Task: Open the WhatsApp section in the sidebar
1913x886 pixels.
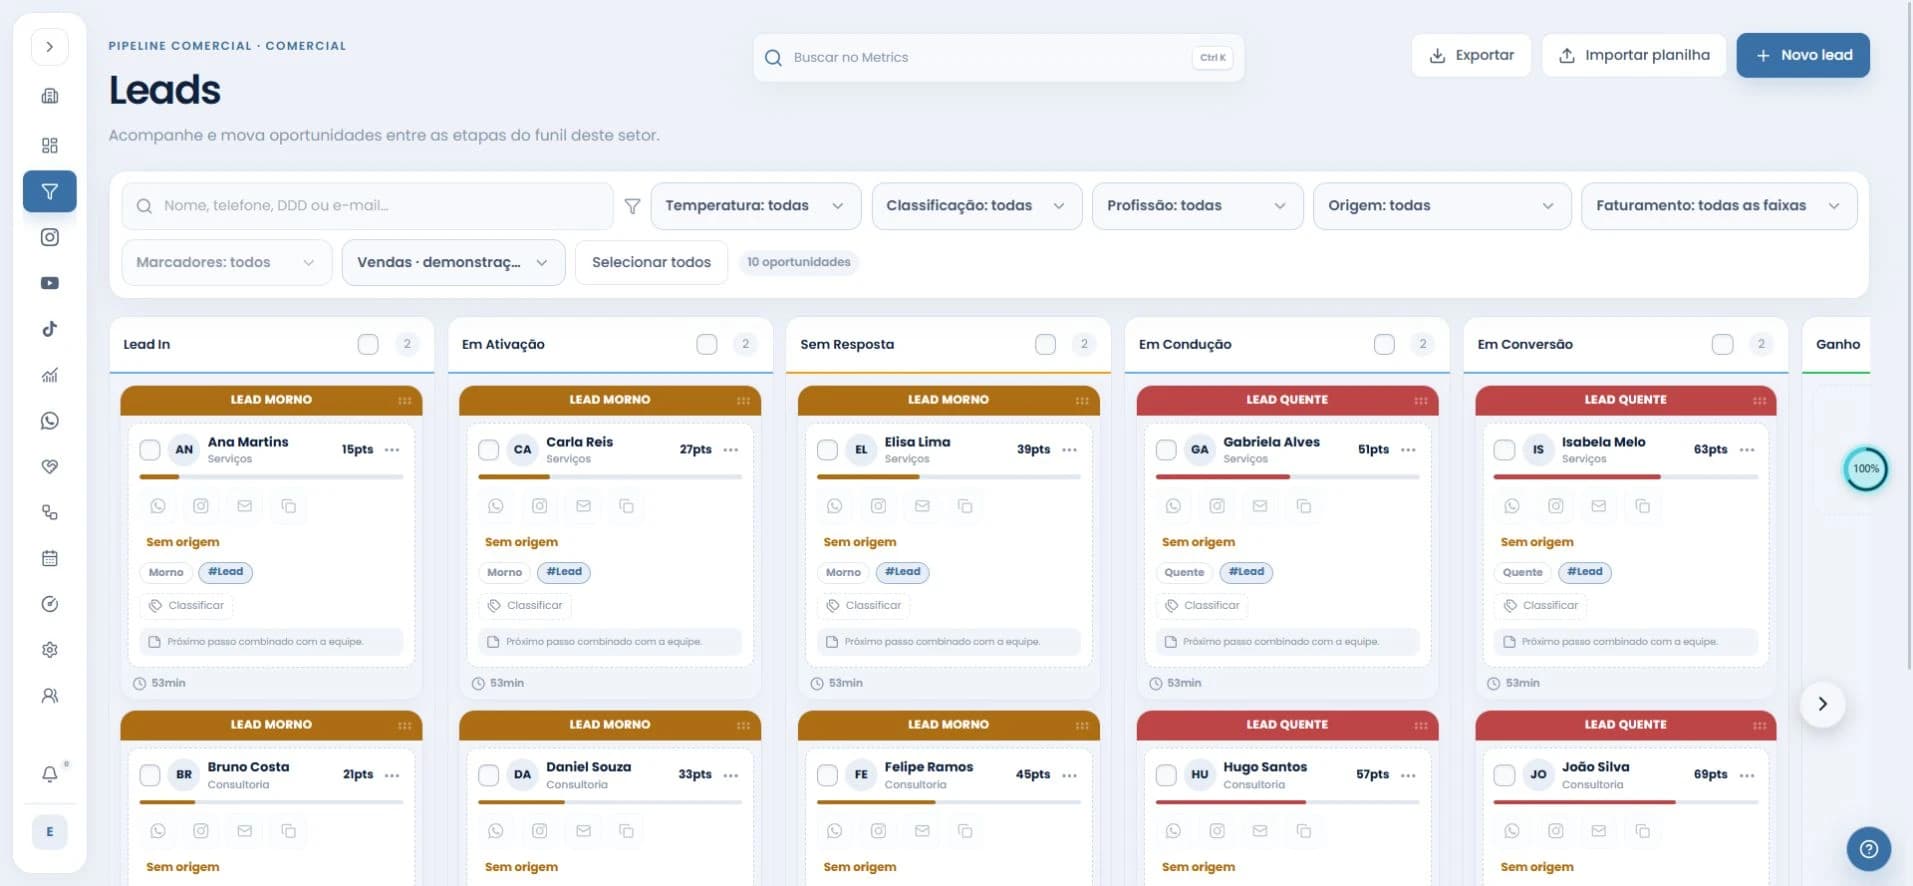Action: click(x=50, y=421)
